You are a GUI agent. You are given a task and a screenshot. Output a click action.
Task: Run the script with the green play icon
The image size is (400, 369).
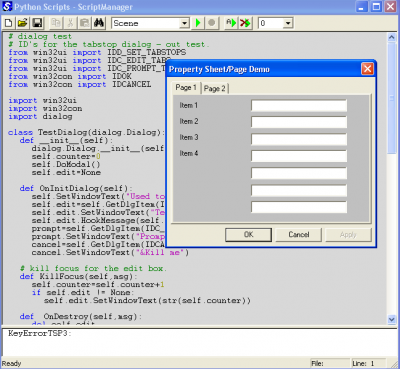point(198,23)
